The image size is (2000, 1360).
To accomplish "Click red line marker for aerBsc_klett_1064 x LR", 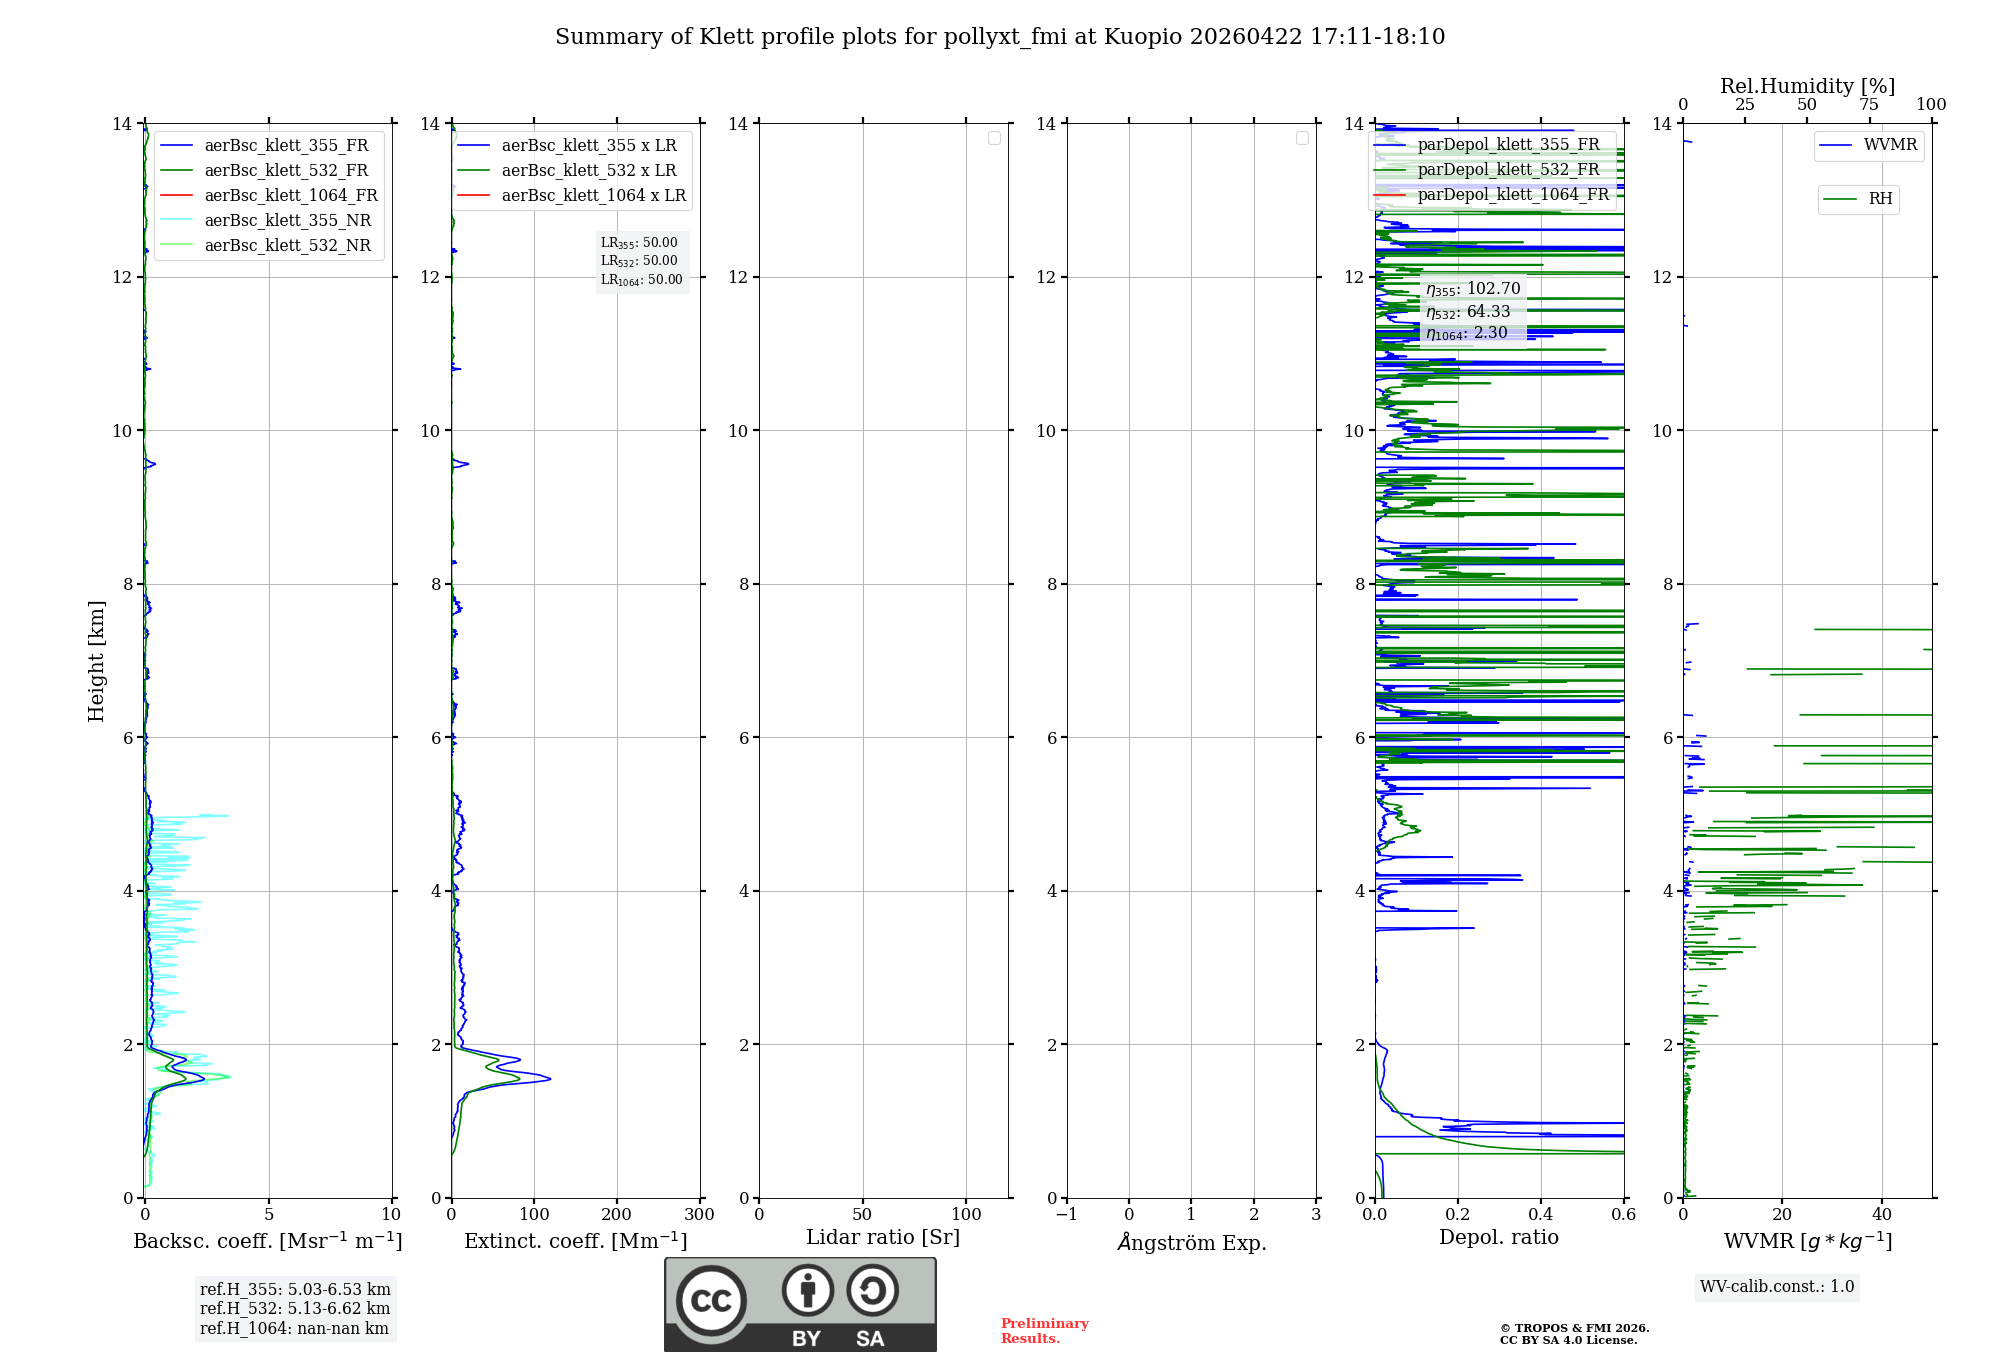I will tap(474, 196).
